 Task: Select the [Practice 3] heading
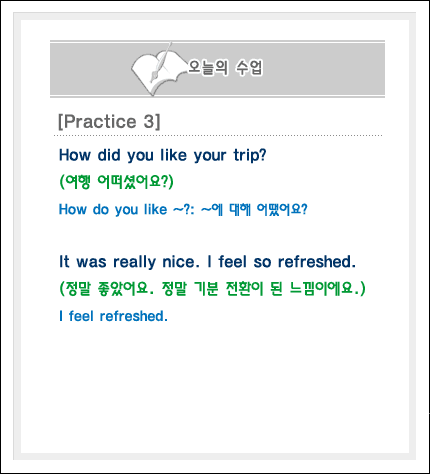pyautogui.click(x=109, y=121)
